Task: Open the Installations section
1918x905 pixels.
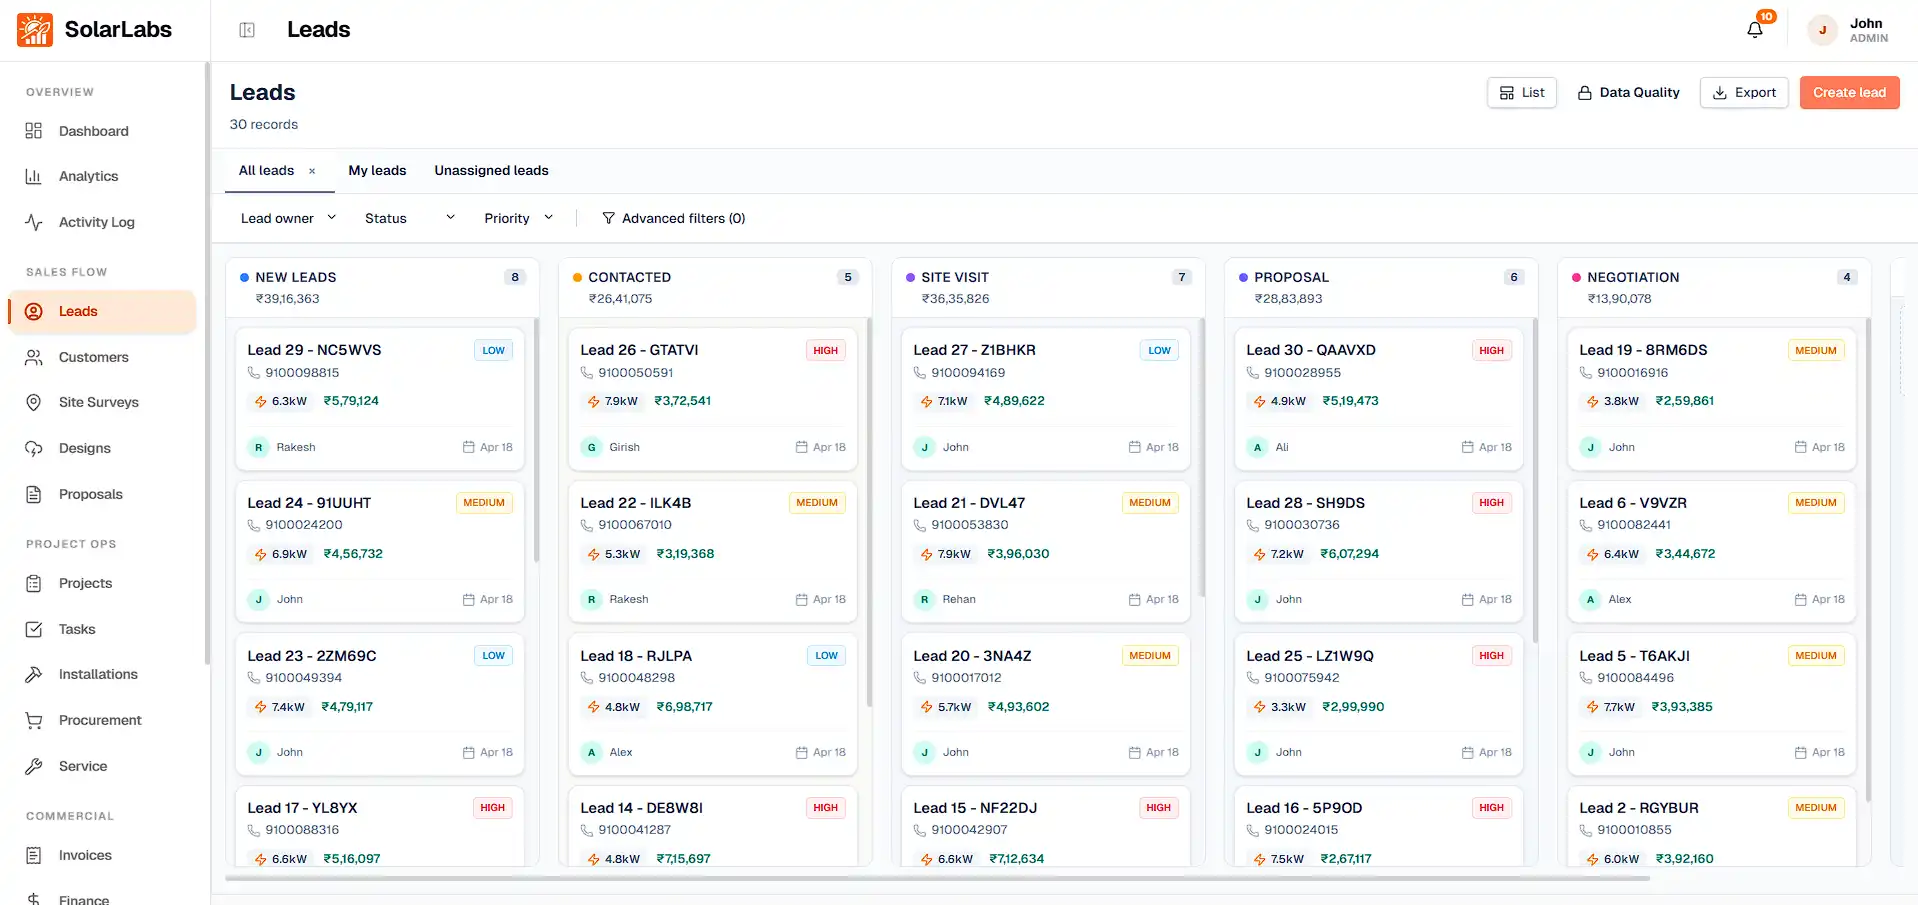Action: point(98,674)
